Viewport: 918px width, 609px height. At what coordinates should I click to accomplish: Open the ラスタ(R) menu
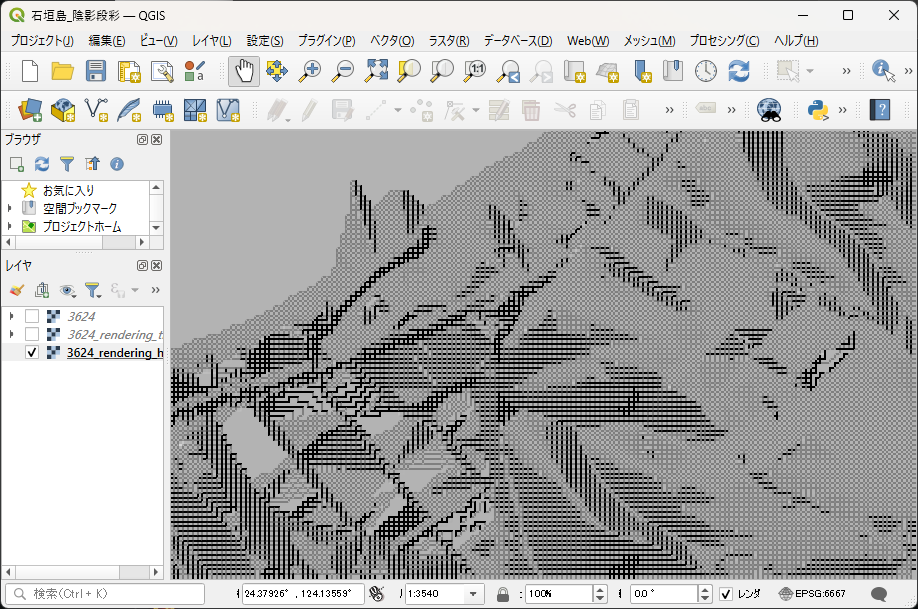(448, 41)
